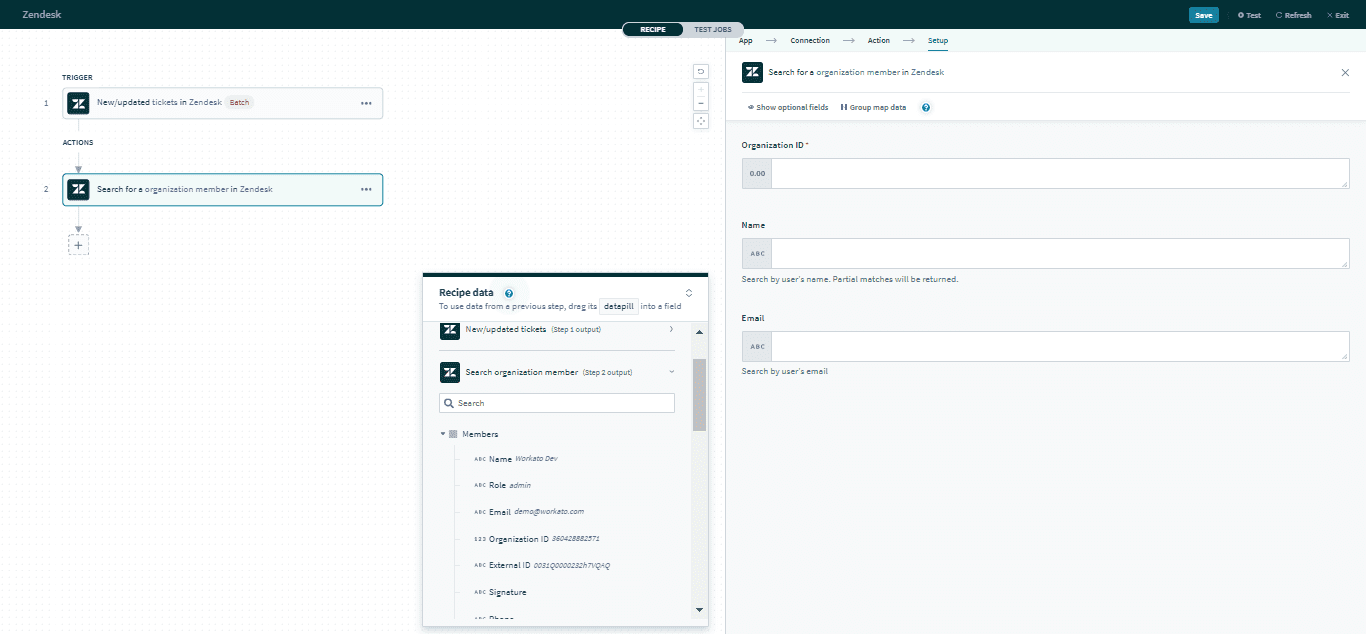
Task: Select the zoom-to-fit icon on the canvas
Action: 700,120
